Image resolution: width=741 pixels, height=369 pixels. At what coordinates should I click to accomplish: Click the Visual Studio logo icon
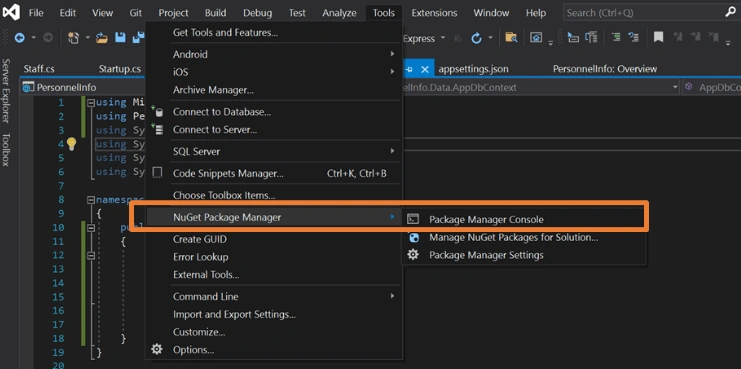[x=11, y=12]
